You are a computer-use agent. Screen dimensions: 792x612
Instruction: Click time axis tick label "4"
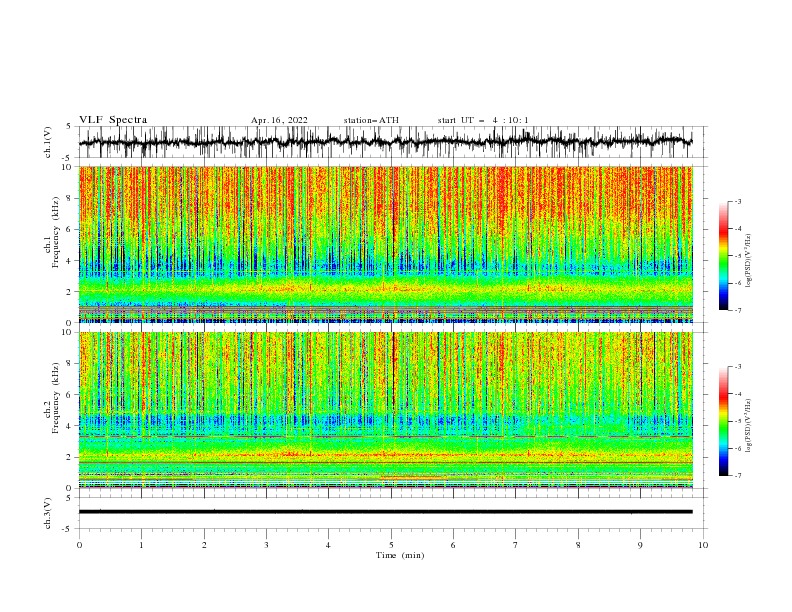328,545
